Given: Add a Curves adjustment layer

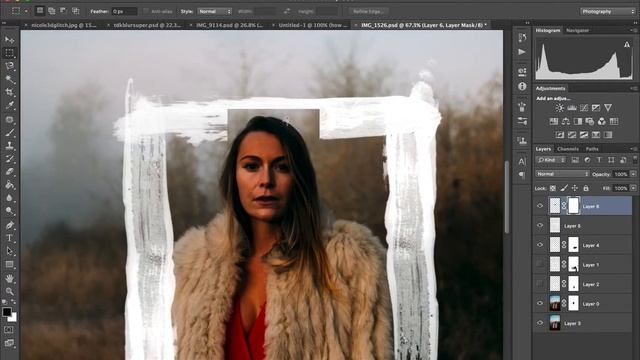Looking at the screenshot, I should 584,108.
